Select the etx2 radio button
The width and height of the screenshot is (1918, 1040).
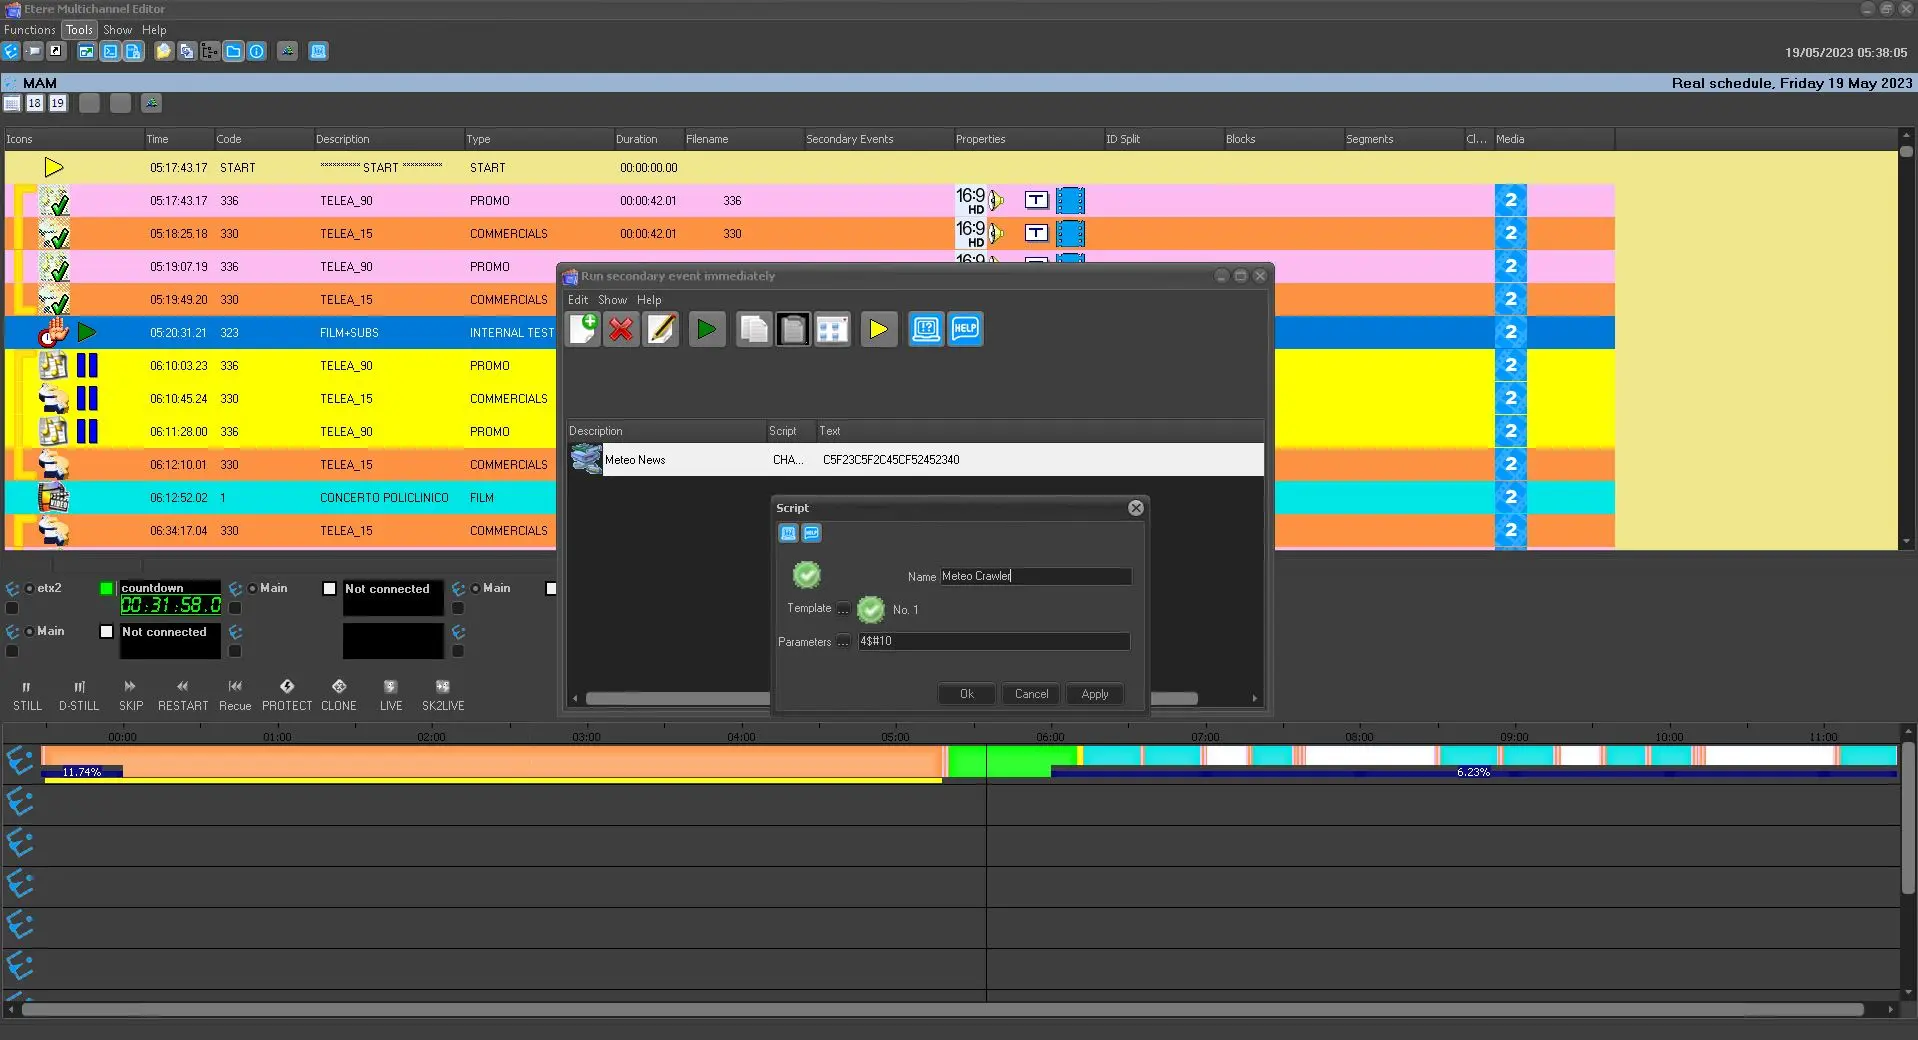30,589
